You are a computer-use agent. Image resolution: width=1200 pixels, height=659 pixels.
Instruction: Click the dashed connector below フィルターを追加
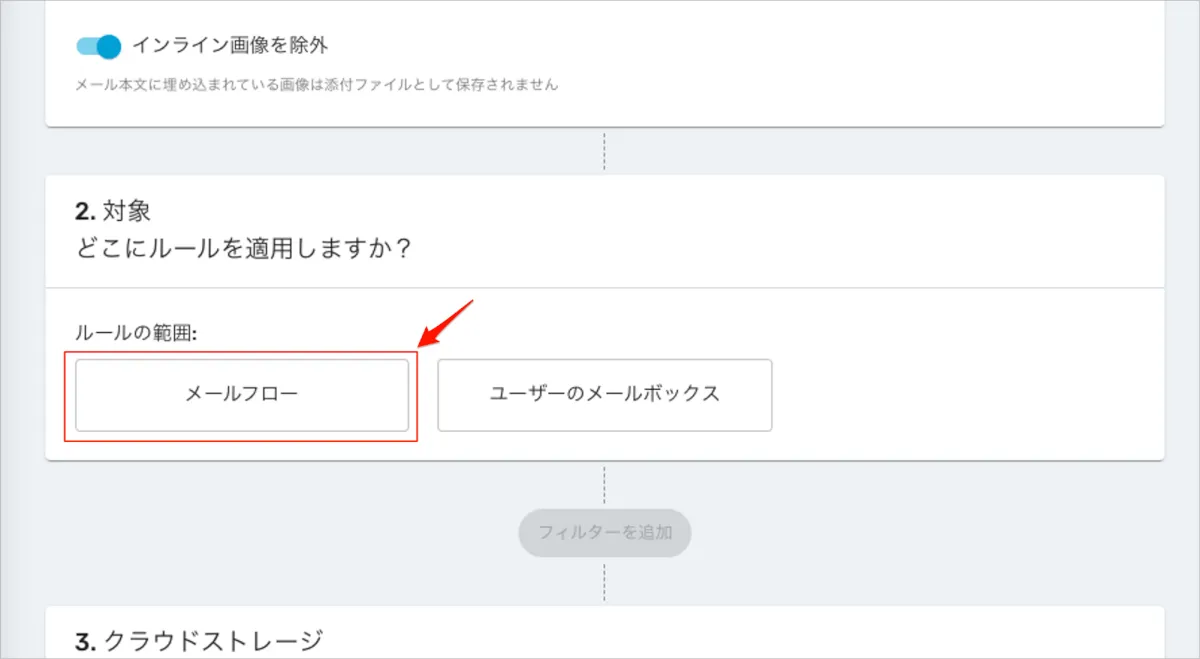pyautogui.click(x=604, y=581)
